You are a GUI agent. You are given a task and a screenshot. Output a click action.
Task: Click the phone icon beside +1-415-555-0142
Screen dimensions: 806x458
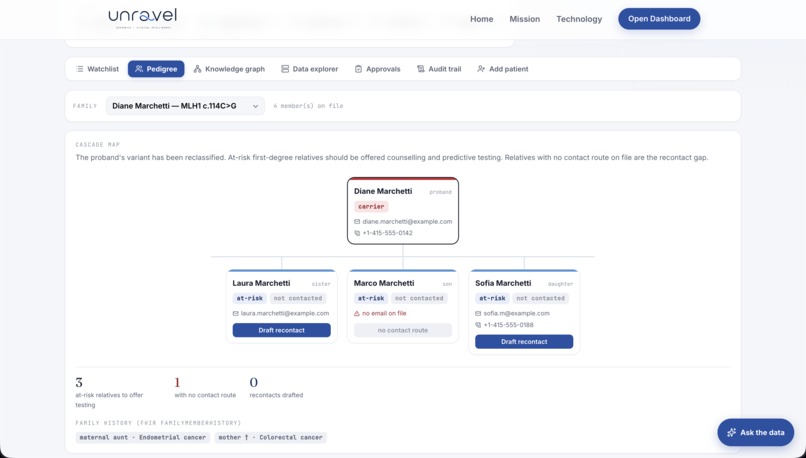(357, 233)
